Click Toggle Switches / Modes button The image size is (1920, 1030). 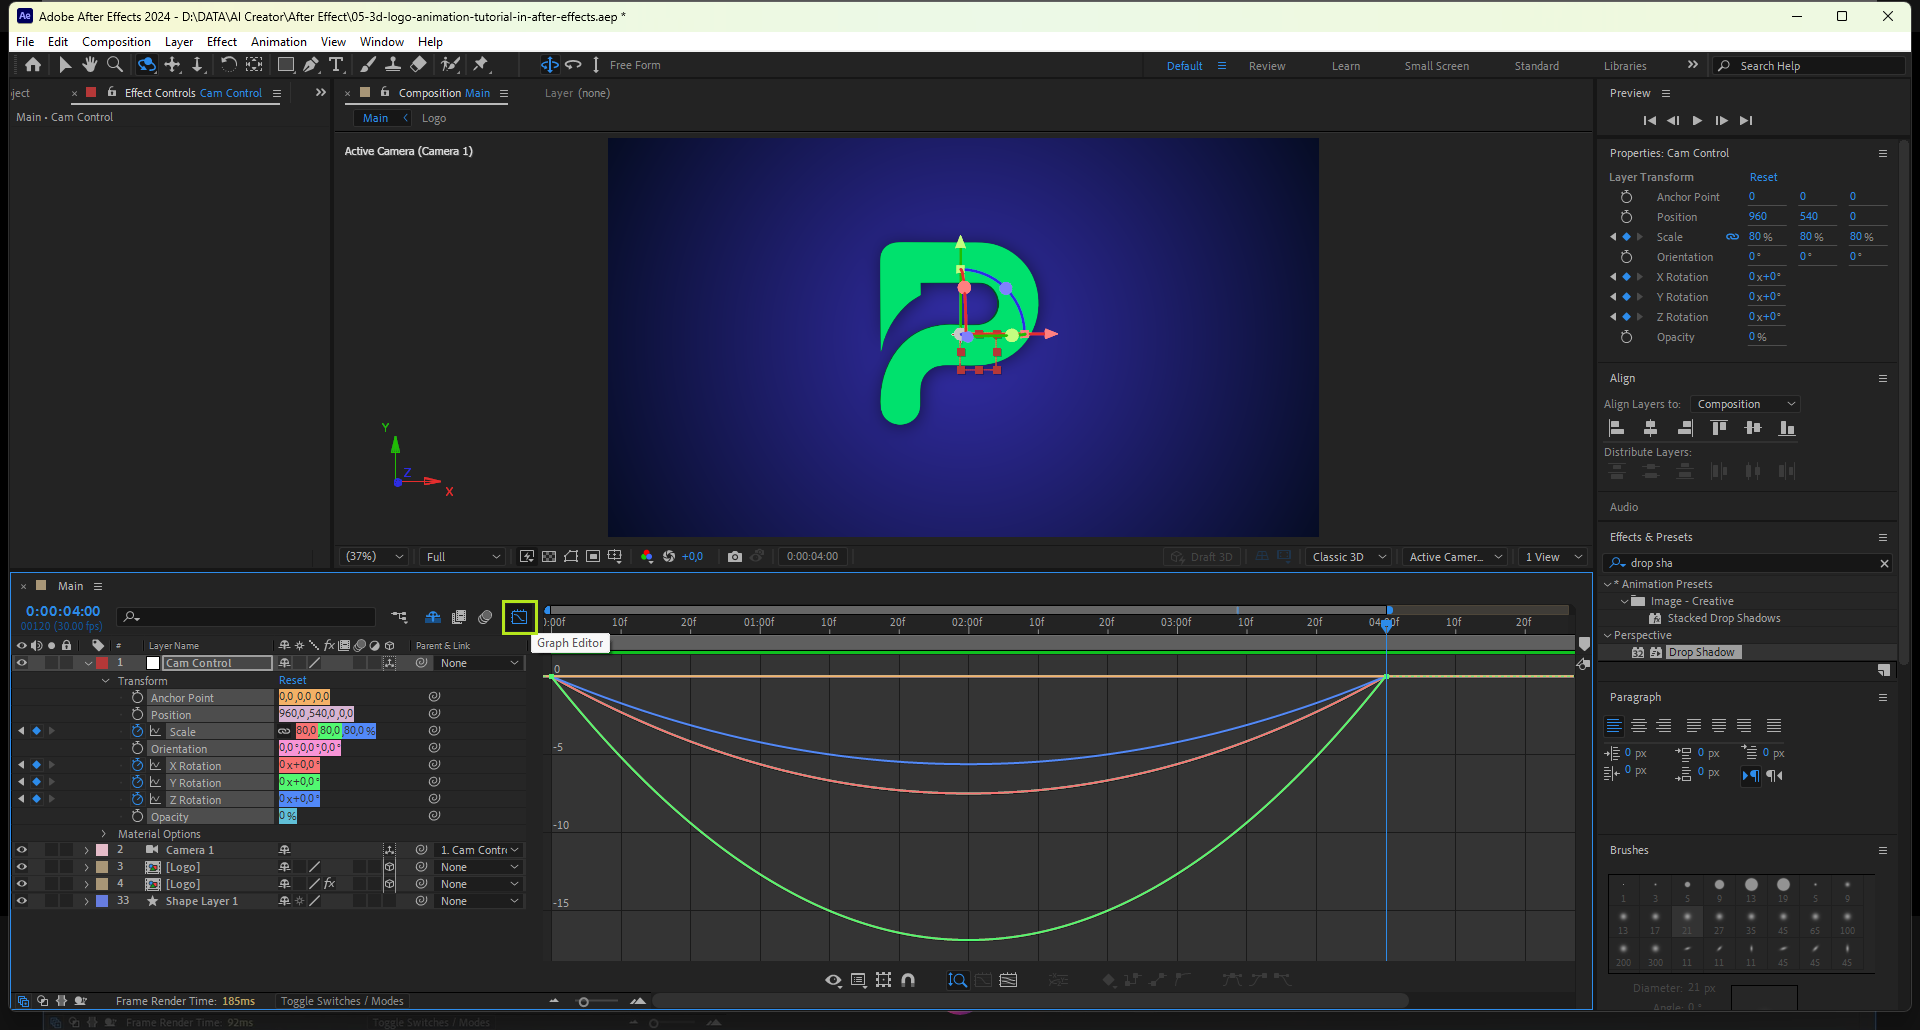pyautogui.click(x=342, y=1001)
